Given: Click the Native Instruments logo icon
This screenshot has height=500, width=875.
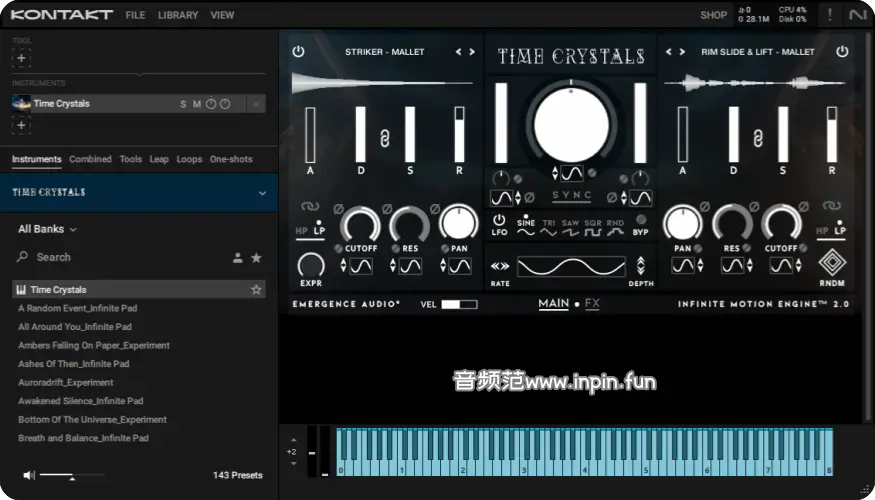Looking at the screenshot, I should pyautogui.click(x=858, y=15).
